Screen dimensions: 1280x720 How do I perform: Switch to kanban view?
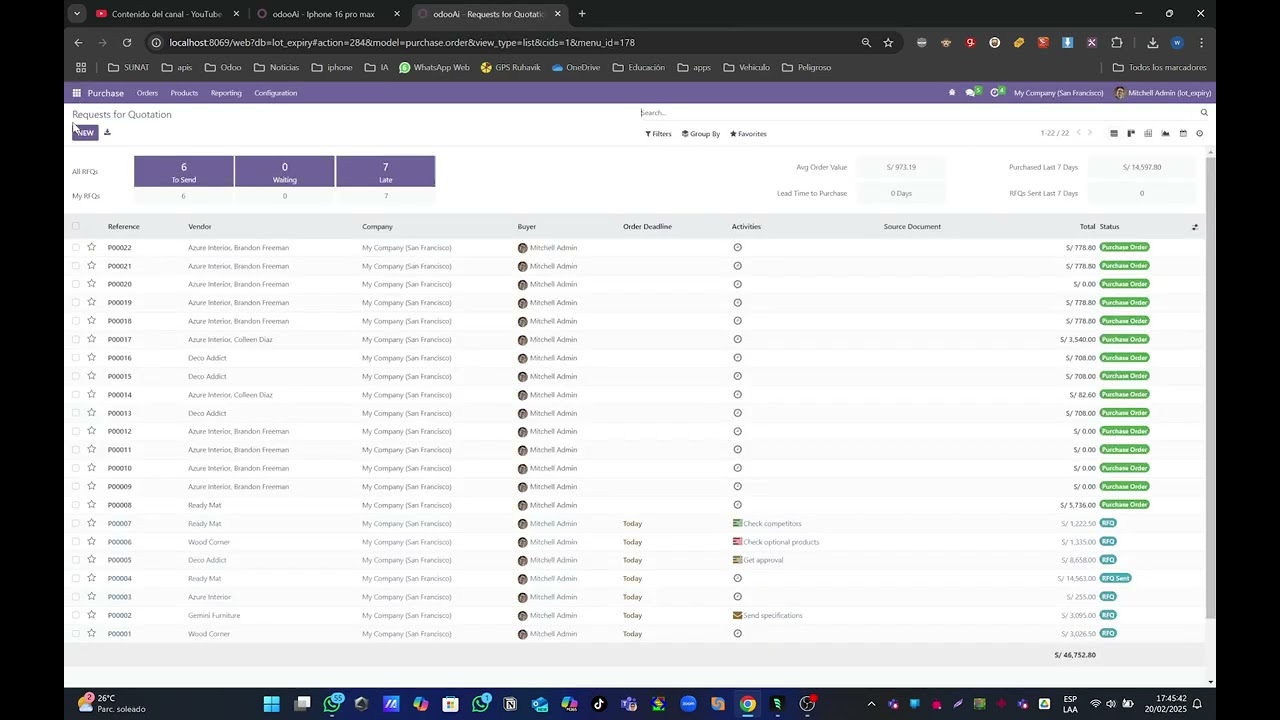1131,133
